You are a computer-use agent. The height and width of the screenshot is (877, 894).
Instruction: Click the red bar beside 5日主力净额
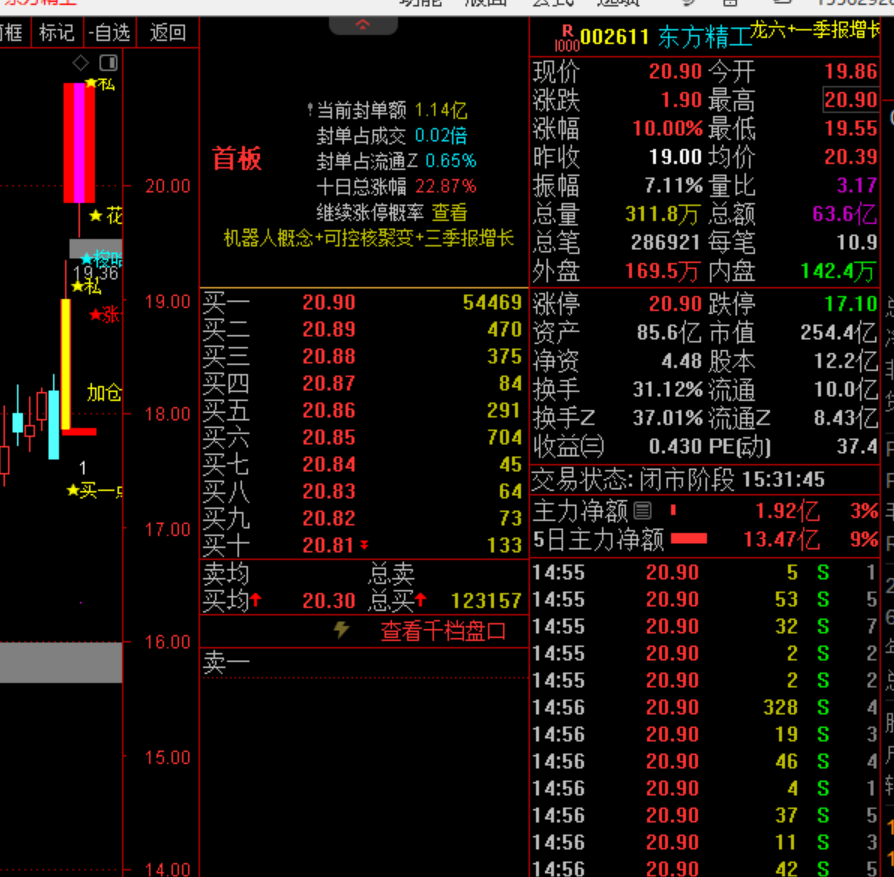coord(689,538)
